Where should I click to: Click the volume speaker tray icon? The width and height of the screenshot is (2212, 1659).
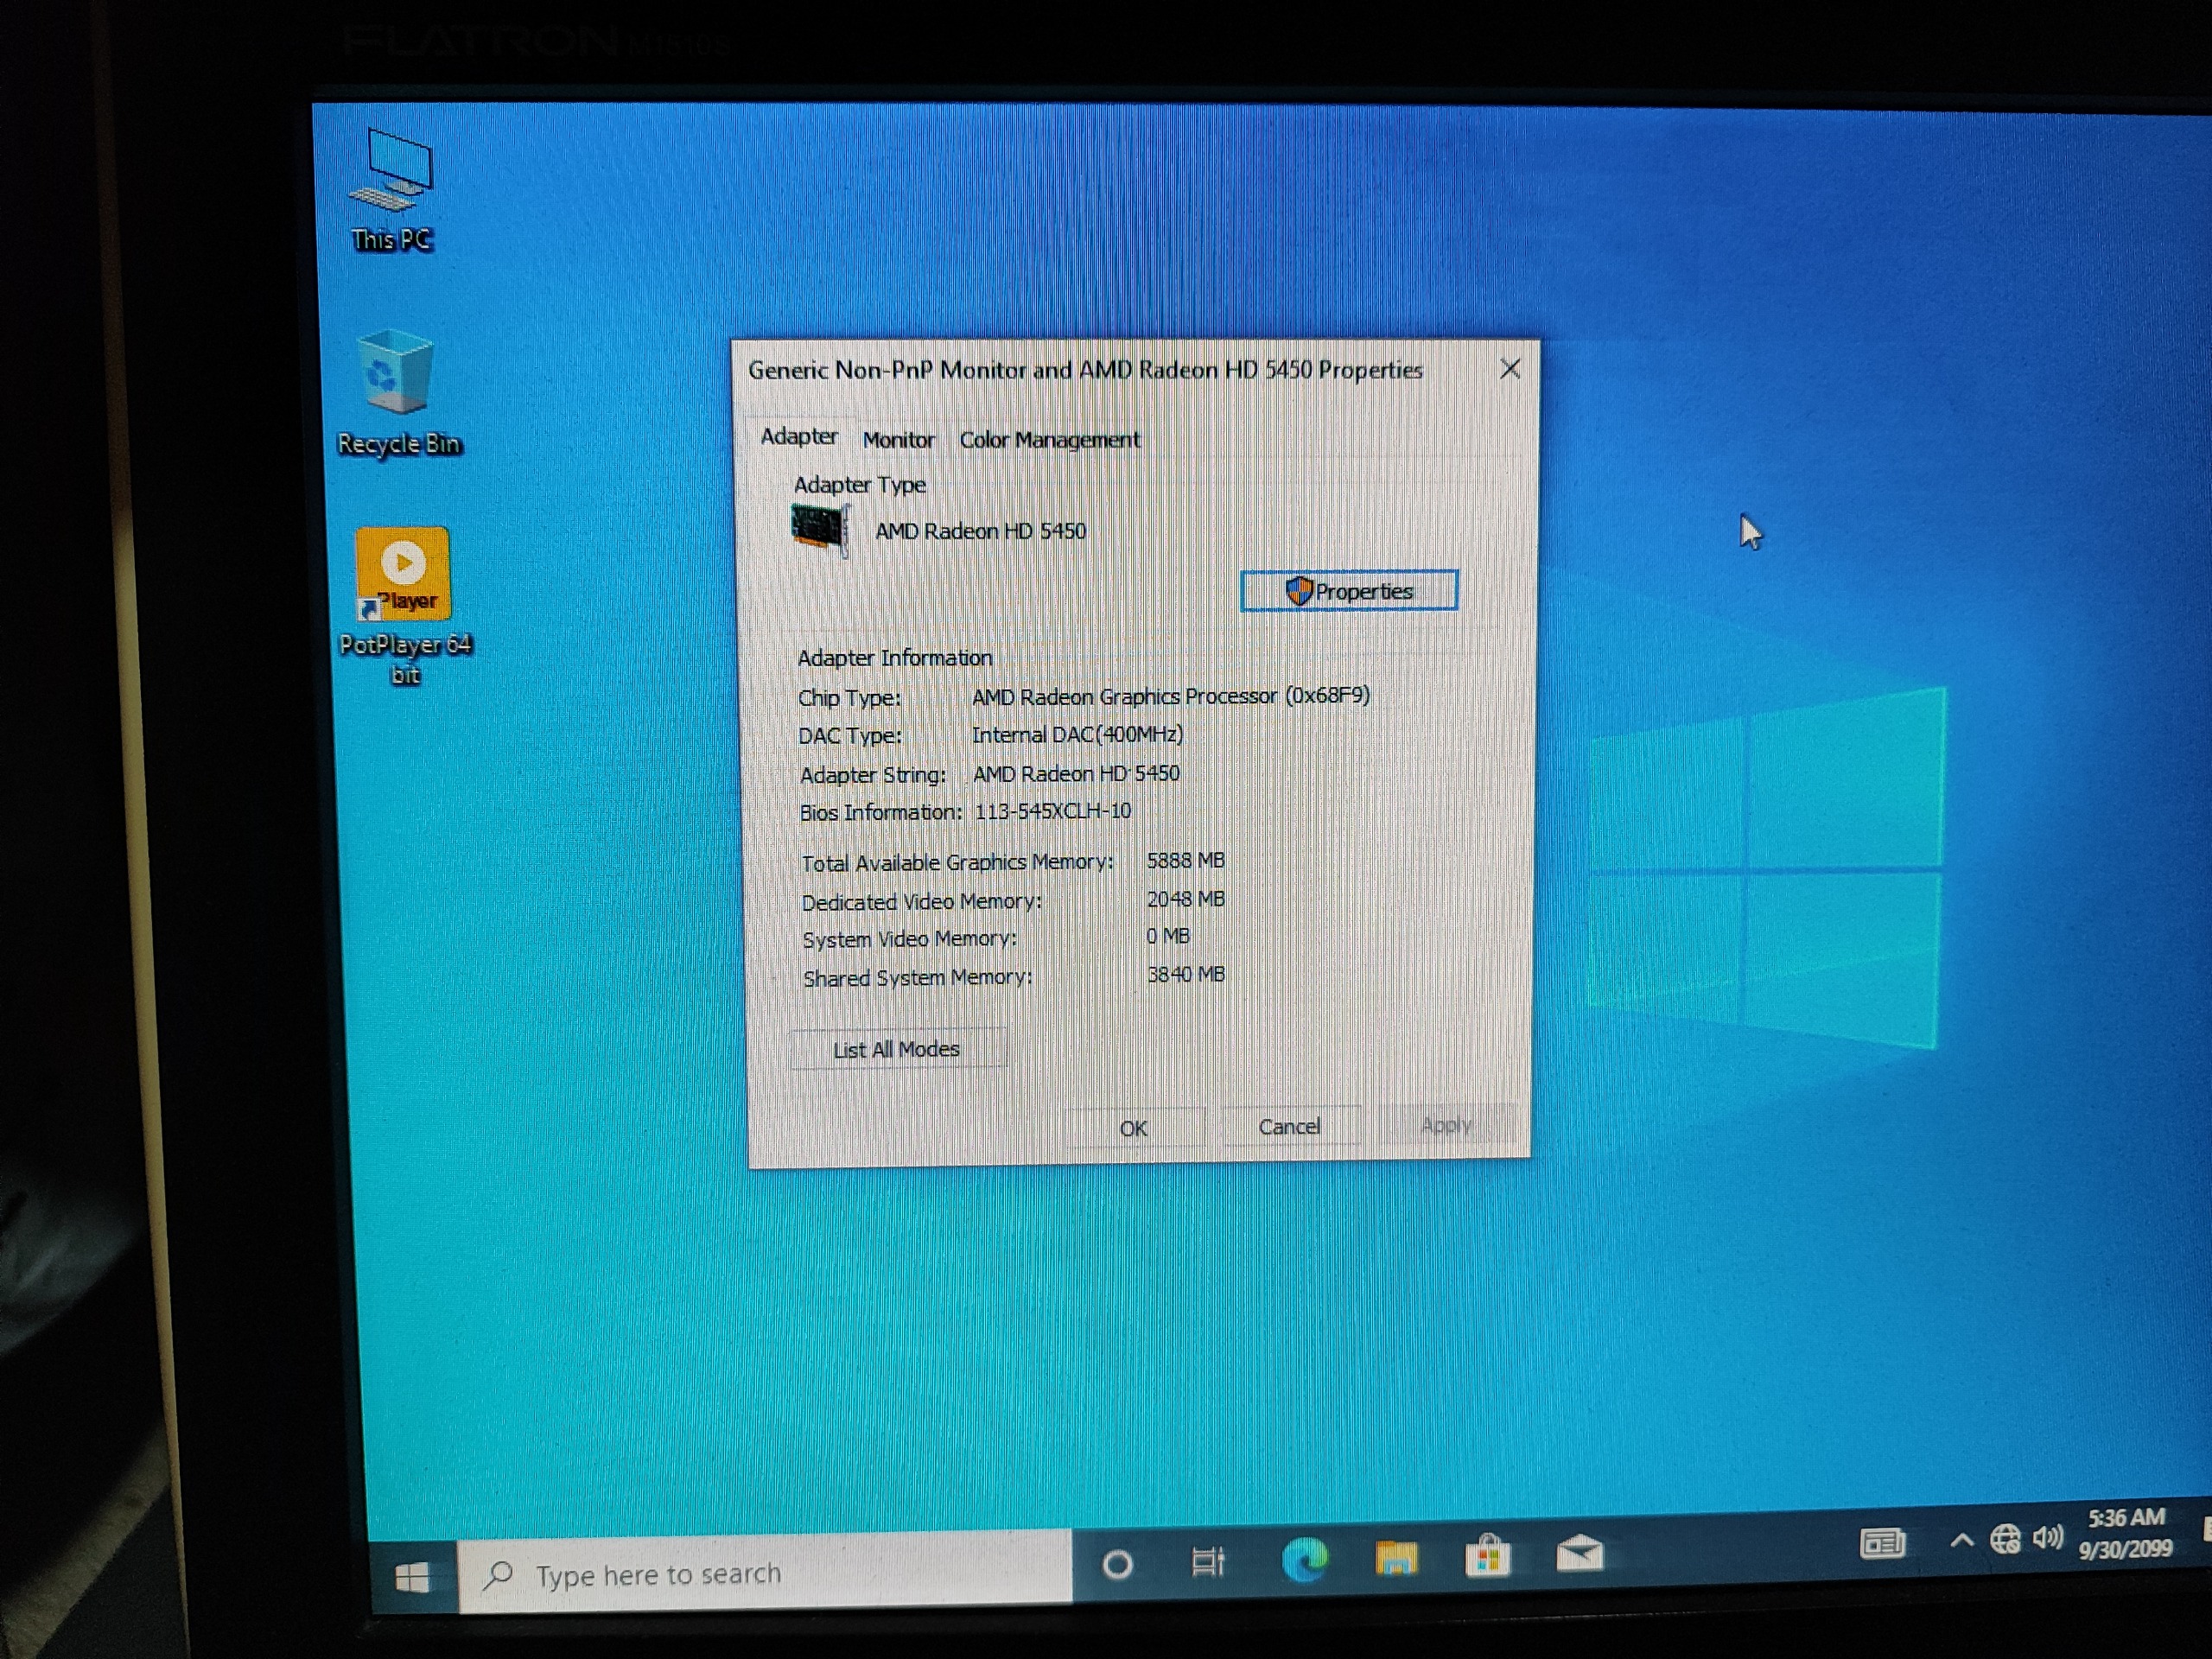pyautogui.click(x=2047, y=1537)
